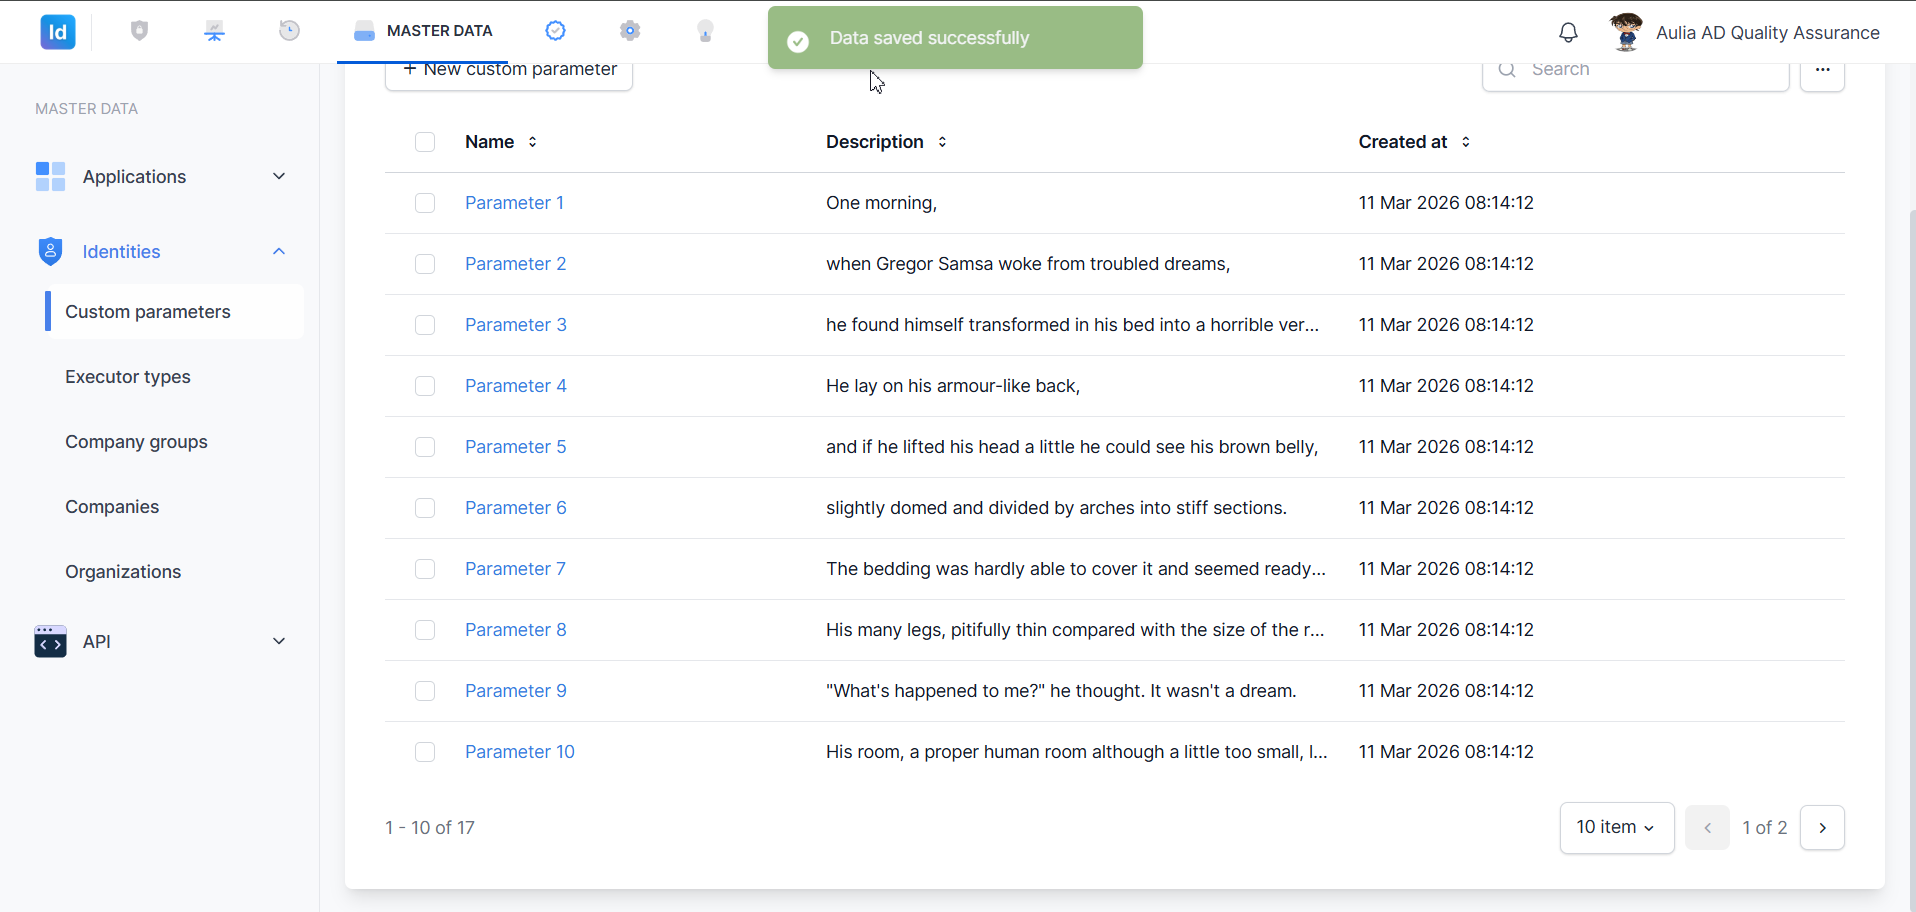Go to the next page arrow
The height and width of the screenshot is (912, 1916).
click(1822, 828)
